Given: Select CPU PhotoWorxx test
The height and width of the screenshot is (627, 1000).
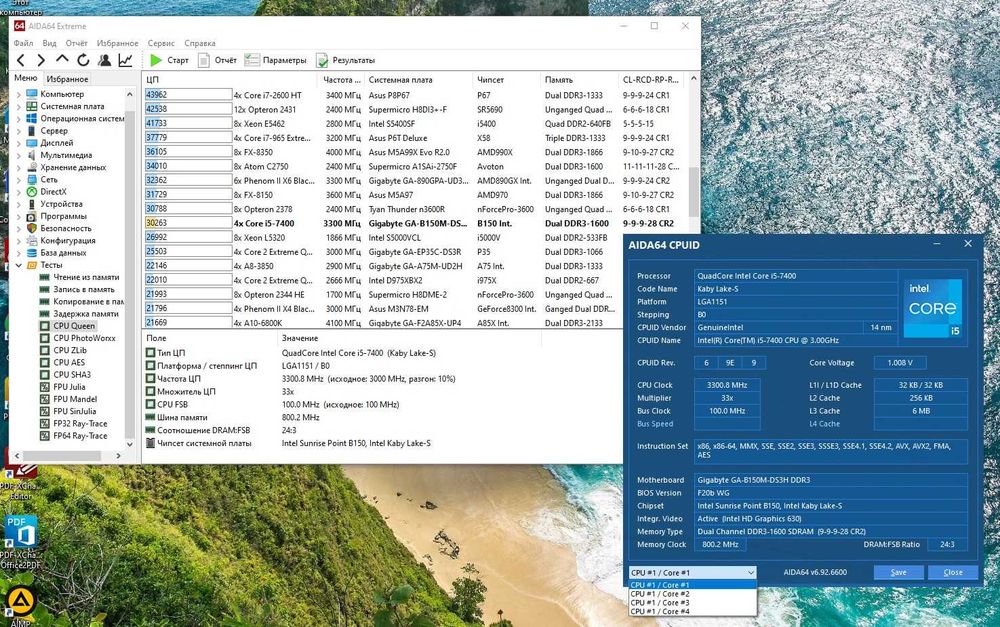Looking at the screenshot, I should pyautogui.click(x=84, y=338).
